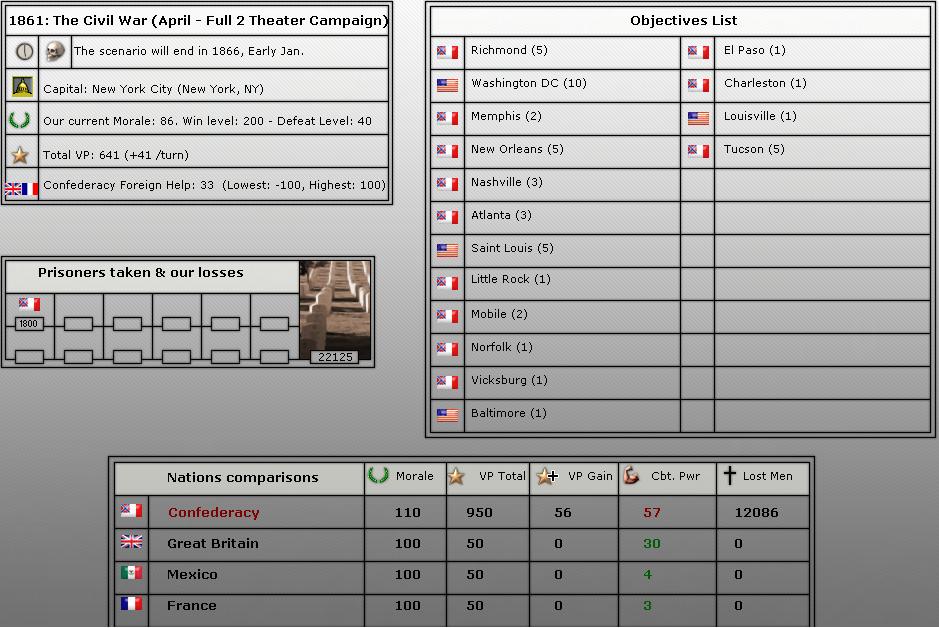Click the Confederate flag next to Tucson objective

tap(698, 150)
